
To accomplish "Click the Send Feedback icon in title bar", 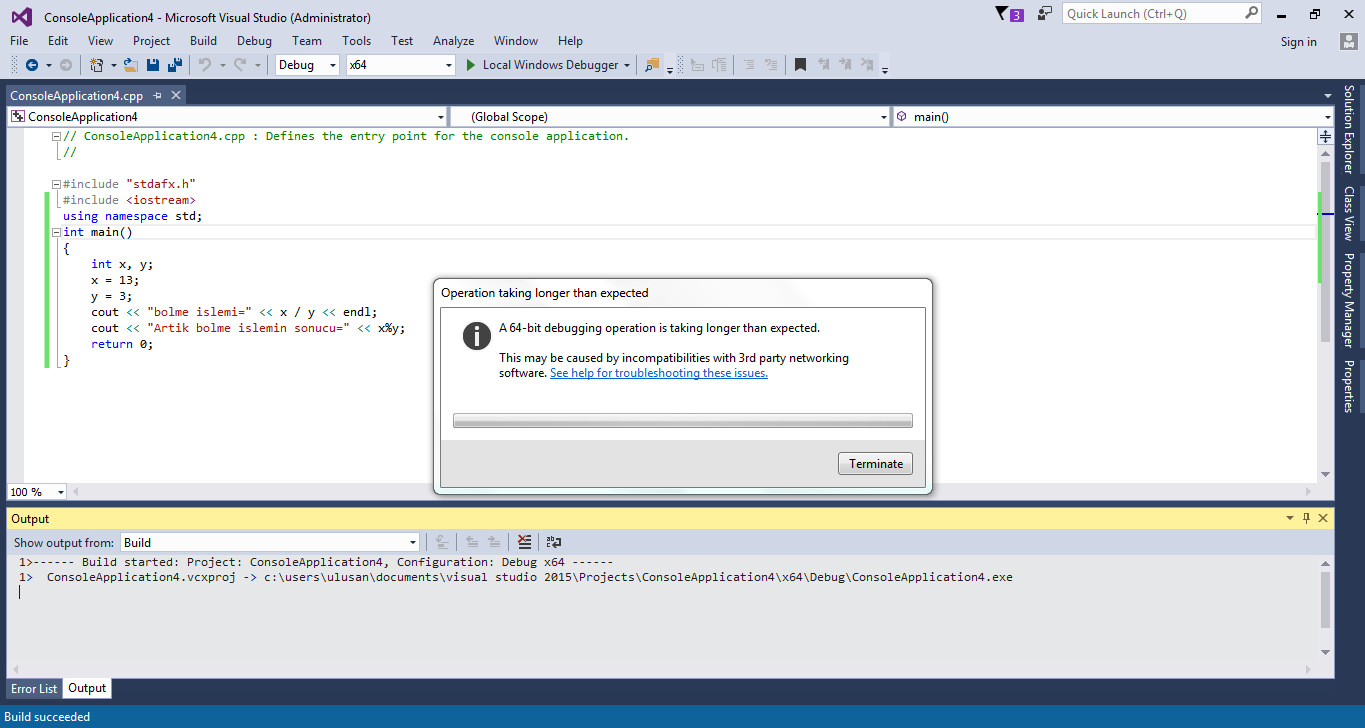I will (1045, 14).
